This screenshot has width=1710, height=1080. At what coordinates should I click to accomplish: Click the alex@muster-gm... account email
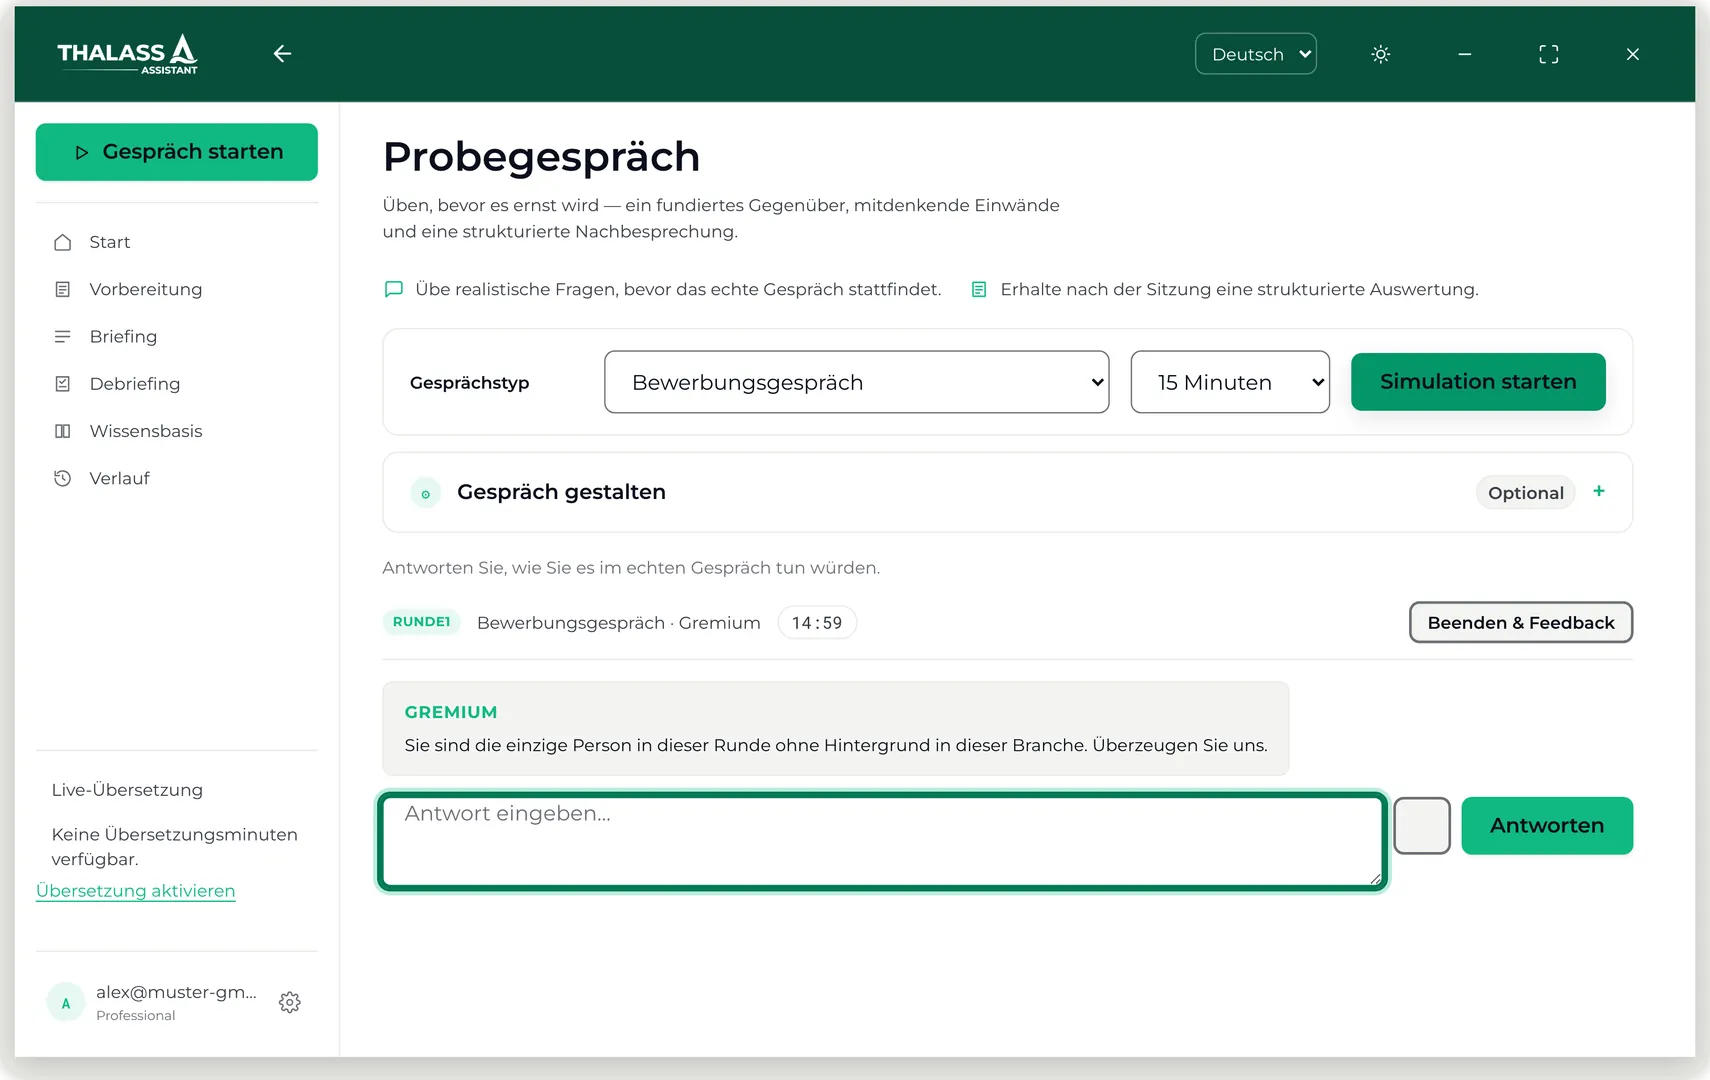(x=176, y=992)
